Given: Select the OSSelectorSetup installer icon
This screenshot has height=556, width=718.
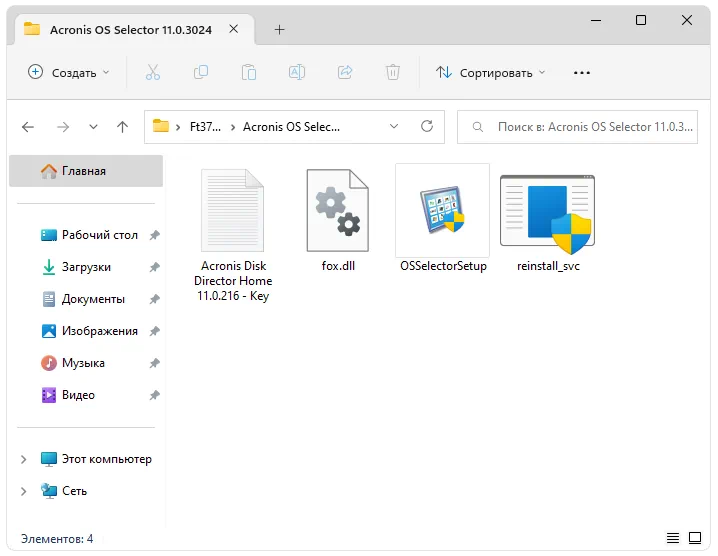Looking at the screenshot, I should pyautogui.click(x=442, y=210).
